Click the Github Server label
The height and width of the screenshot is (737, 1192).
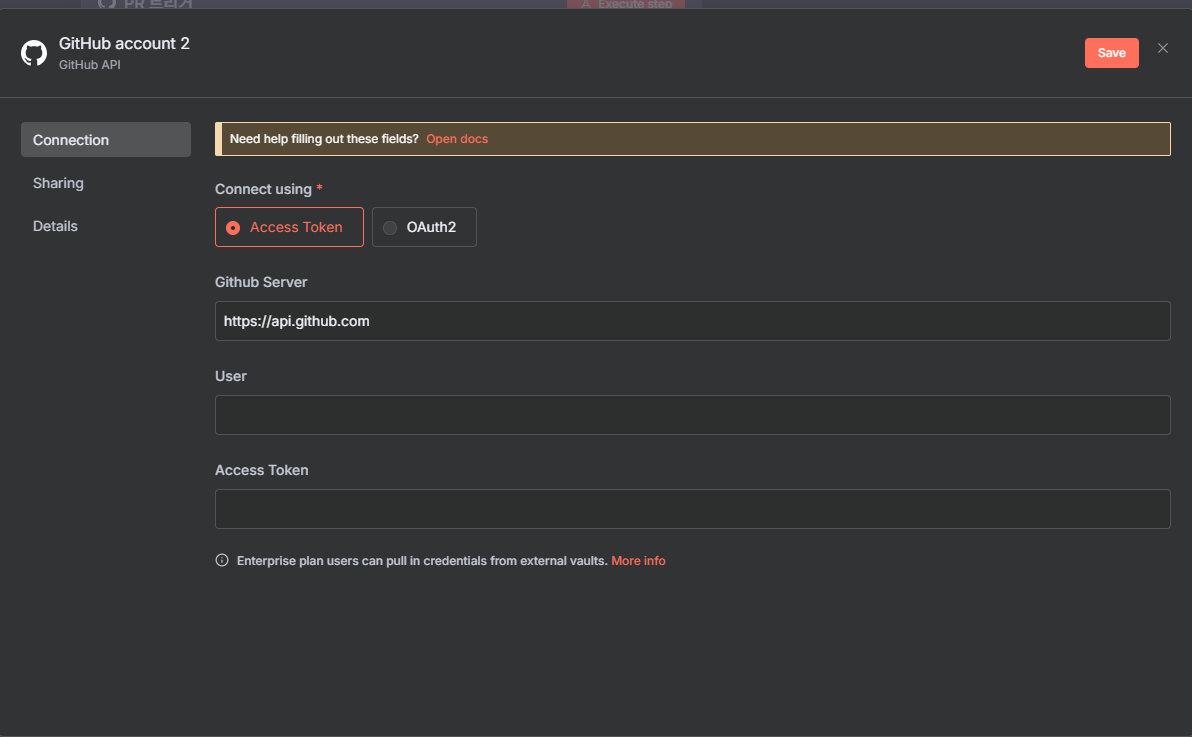(261, 282)
